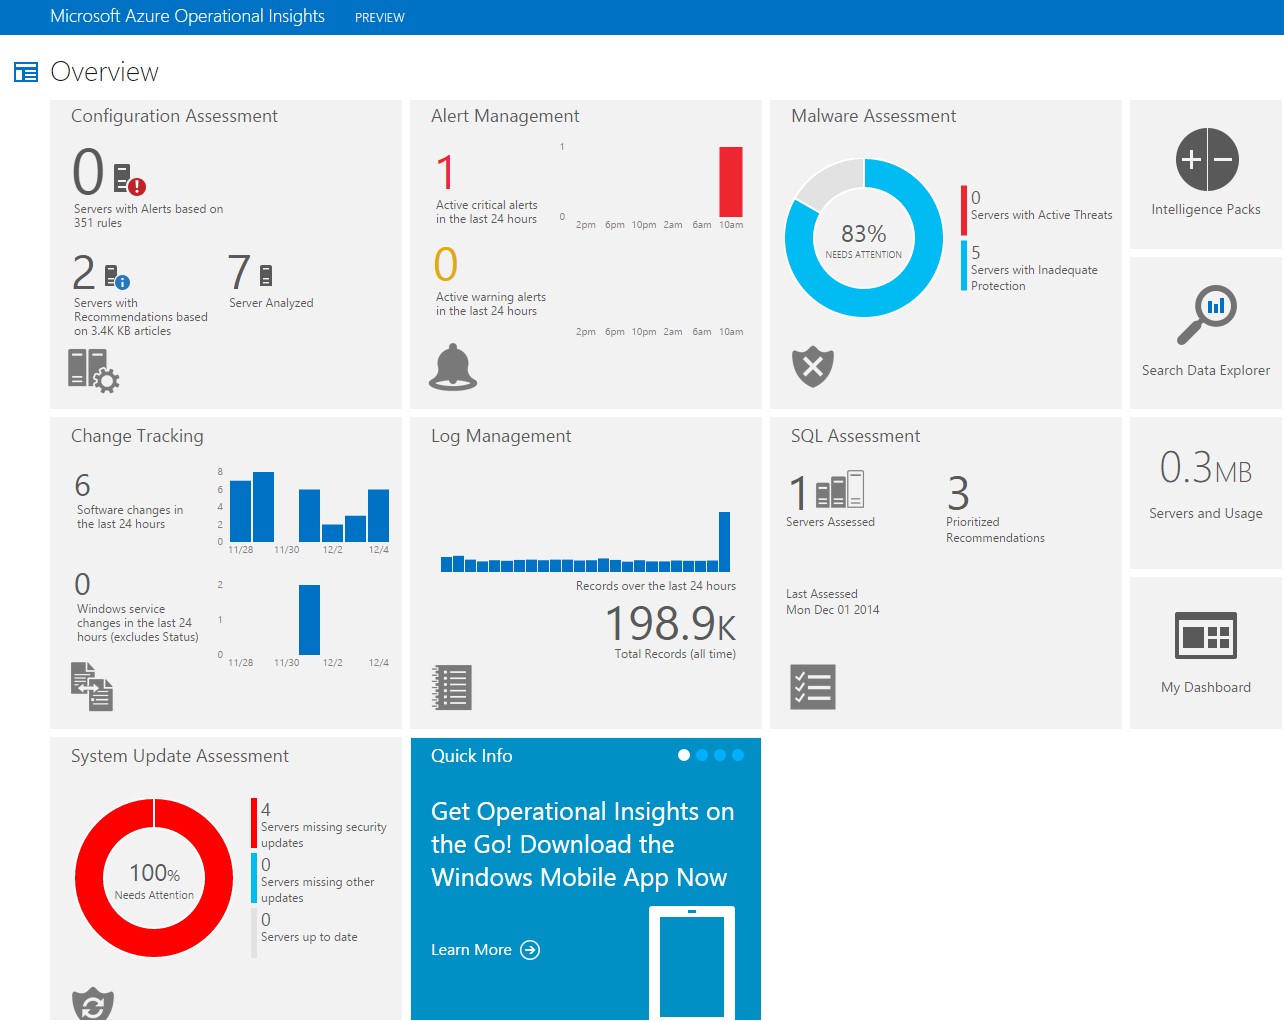Click the Learn More arrow circle icon
1284x1021 pixels.
pos(530,950)
